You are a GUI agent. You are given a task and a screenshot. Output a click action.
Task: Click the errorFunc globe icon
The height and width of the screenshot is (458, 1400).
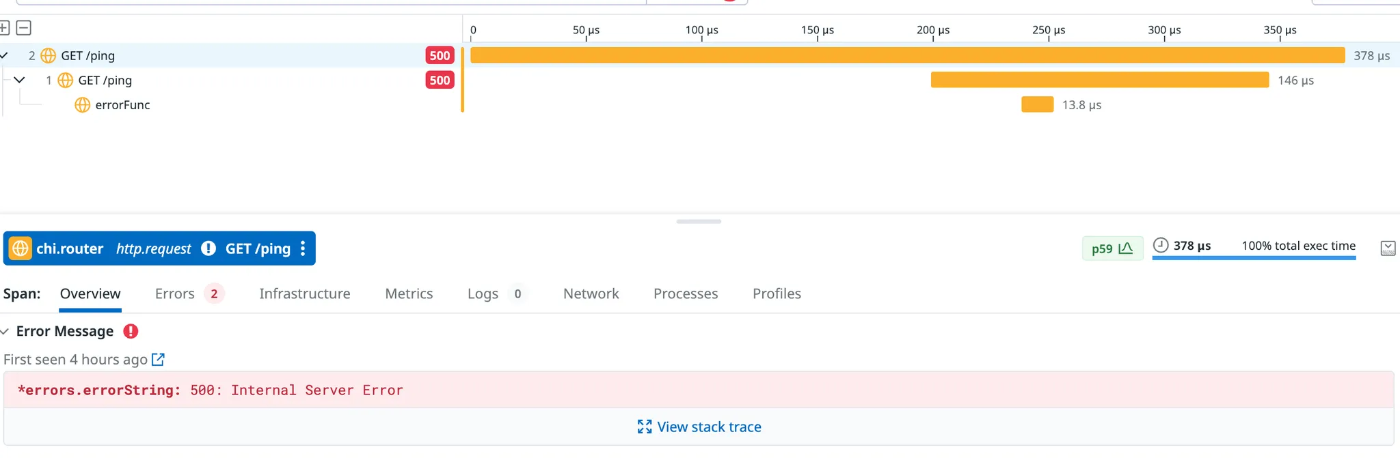coord(83,104)
